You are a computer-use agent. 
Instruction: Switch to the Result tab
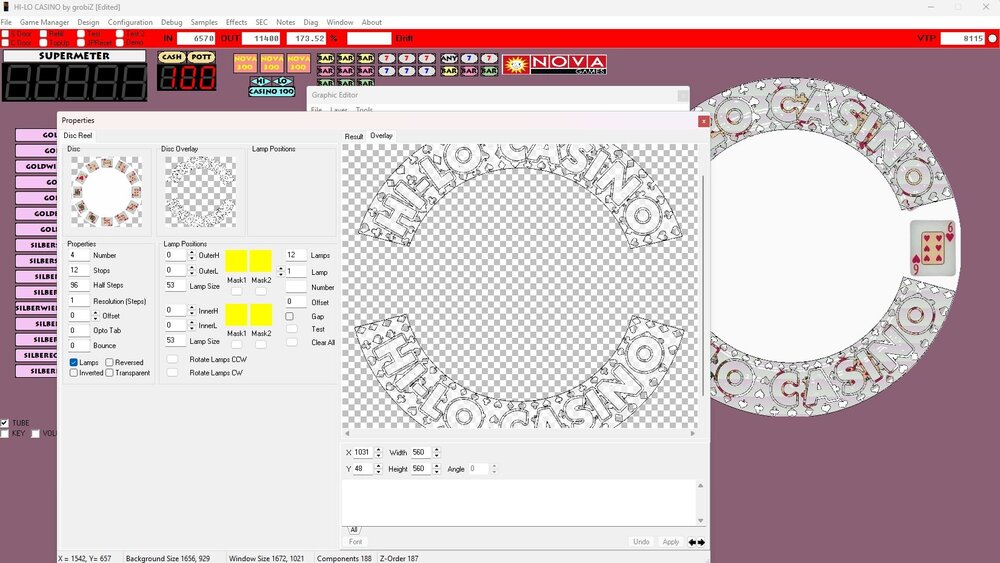(x=354, y=136)
